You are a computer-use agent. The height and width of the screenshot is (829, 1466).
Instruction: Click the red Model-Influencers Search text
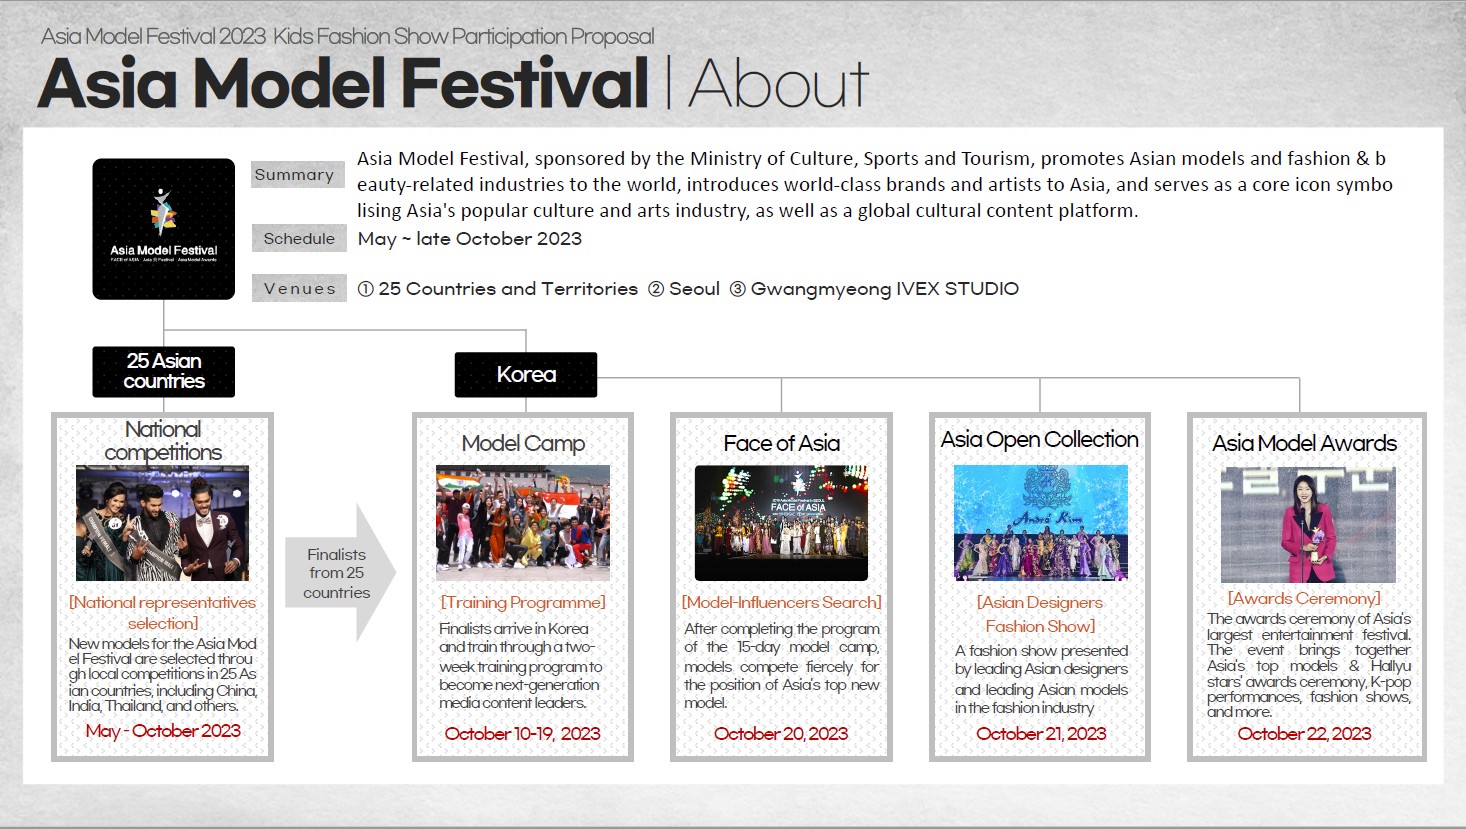(781, 603)
